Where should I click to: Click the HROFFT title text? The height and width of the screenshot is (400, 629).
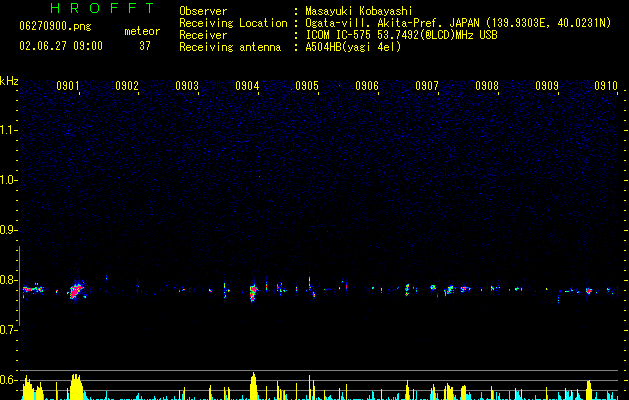point(102,8)
